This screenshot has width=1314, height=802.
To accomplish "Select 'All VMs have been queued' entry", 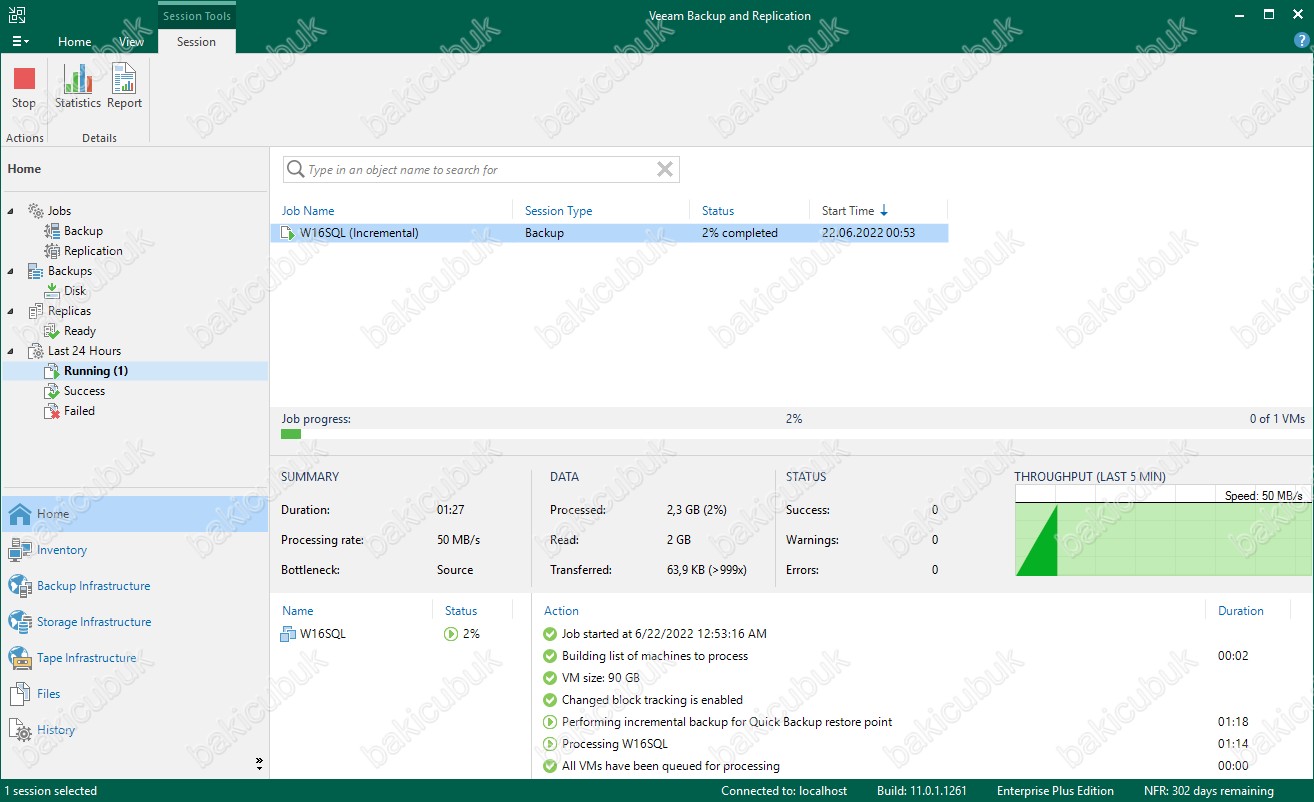I will [x=661, y=766].
